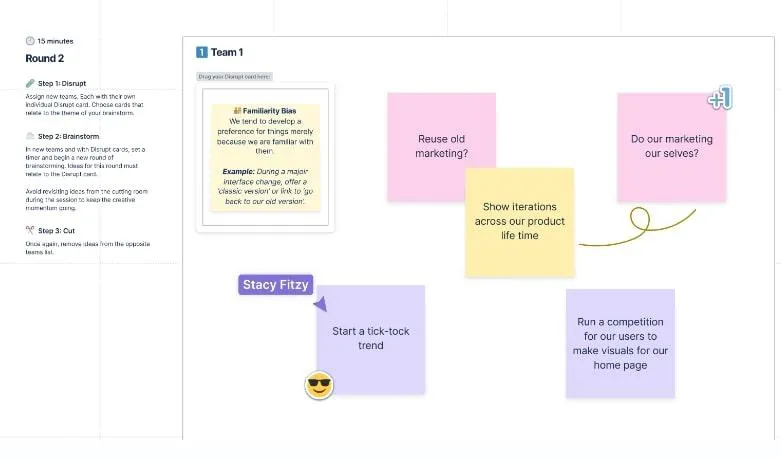Click the Step 2: Brainstorm heading text
This screenshot has height=460, width=781.
pos(68,136)
